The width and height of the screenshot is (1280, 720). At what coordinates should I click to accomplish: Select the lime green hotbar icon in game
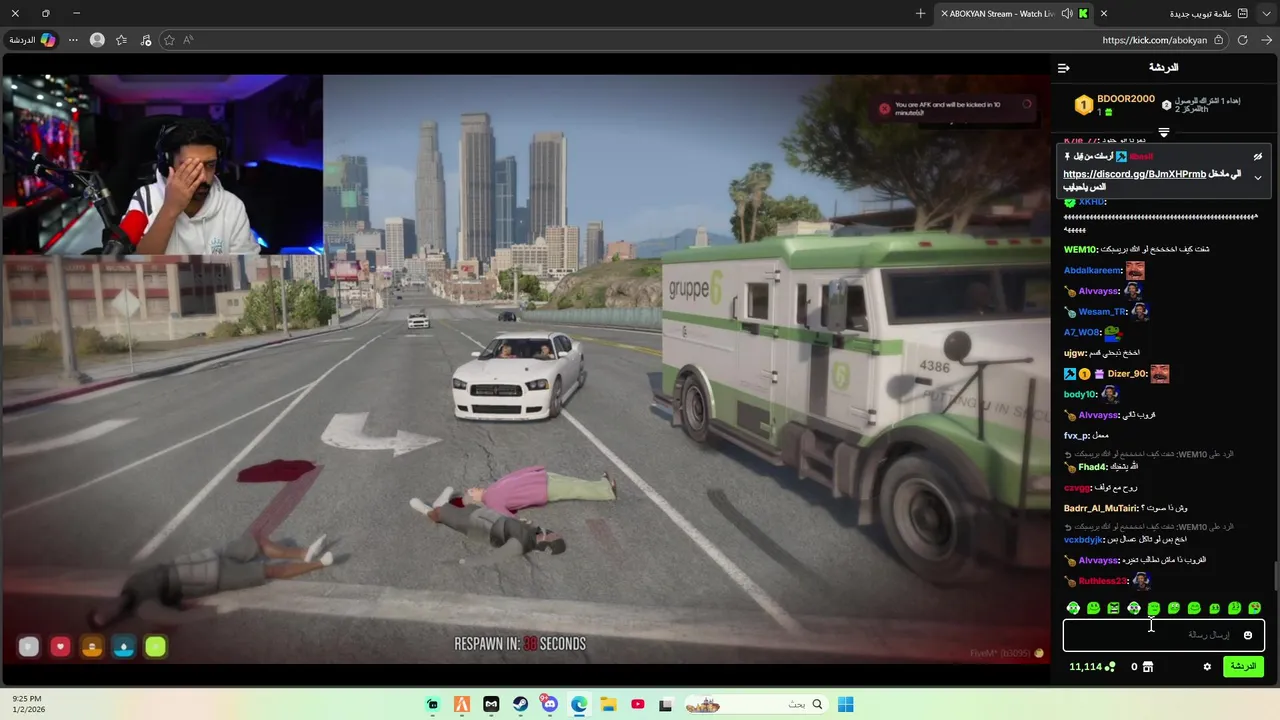click(x=155, y=647)
